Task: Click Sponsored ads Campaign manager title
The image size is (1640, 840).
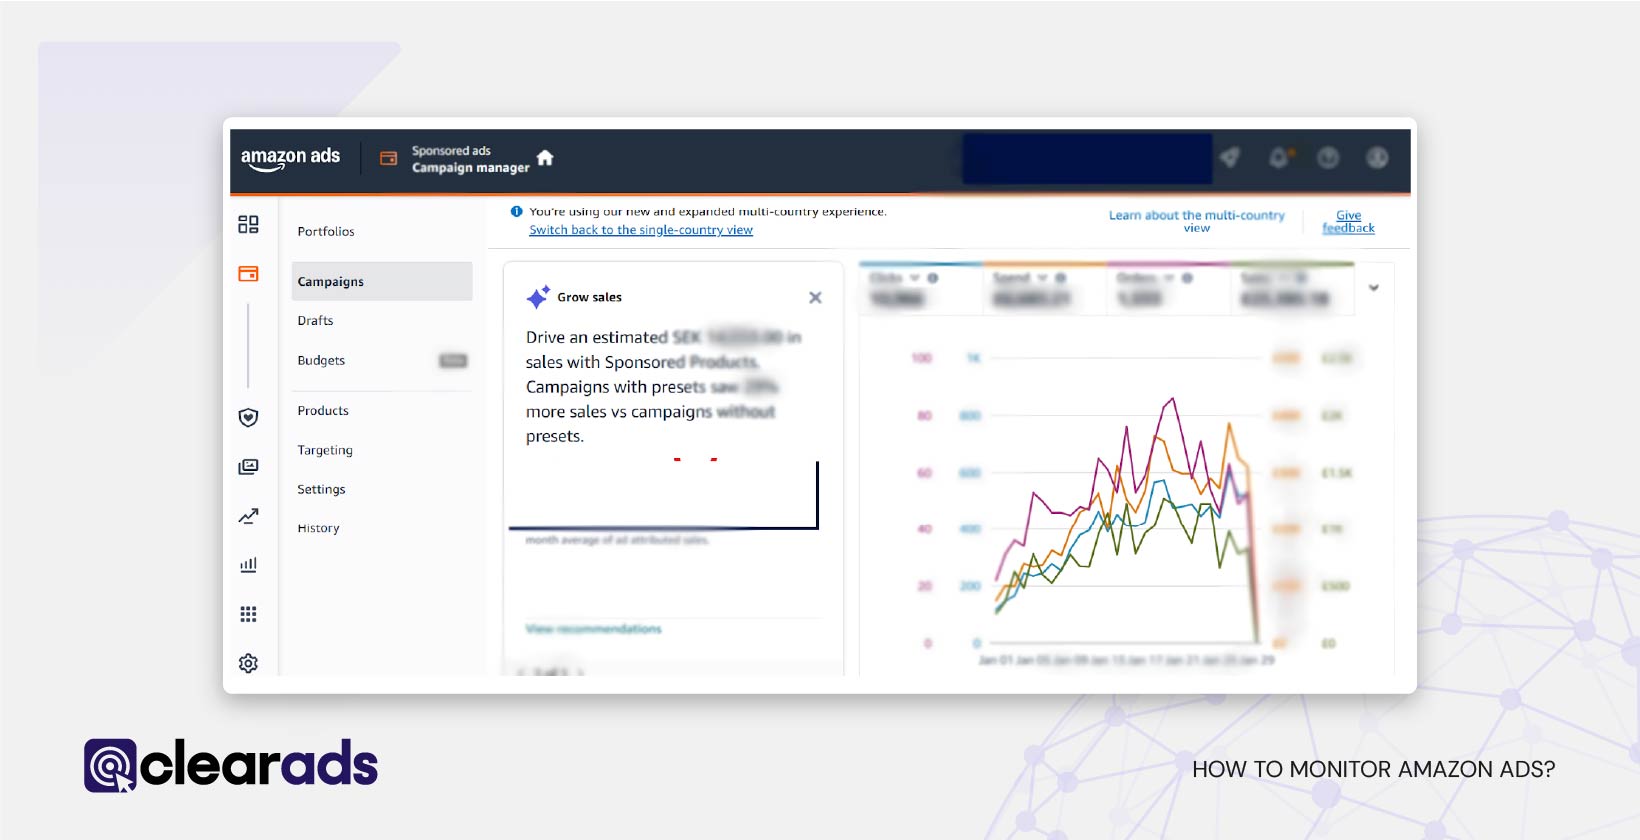Action: [470, 159]
